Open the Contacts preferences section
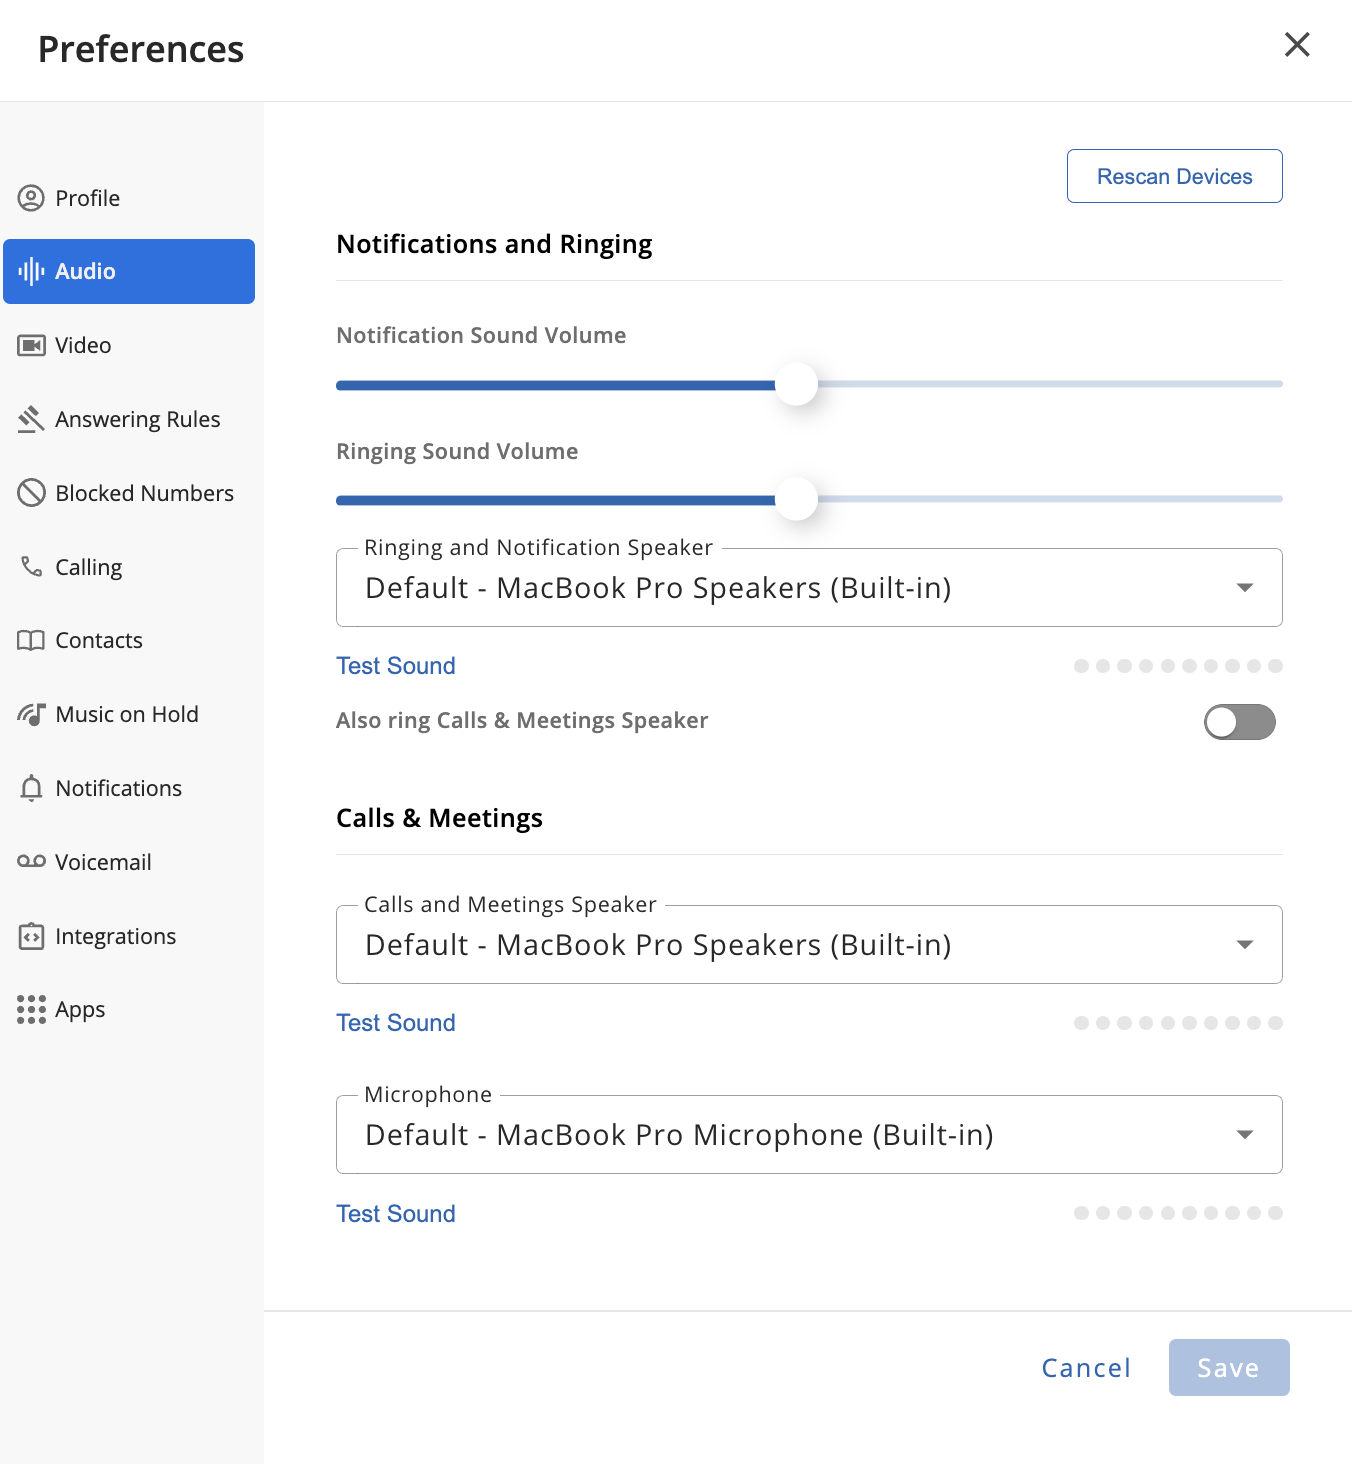This screenshot has height=1464, width=1352. coord(98,640)
